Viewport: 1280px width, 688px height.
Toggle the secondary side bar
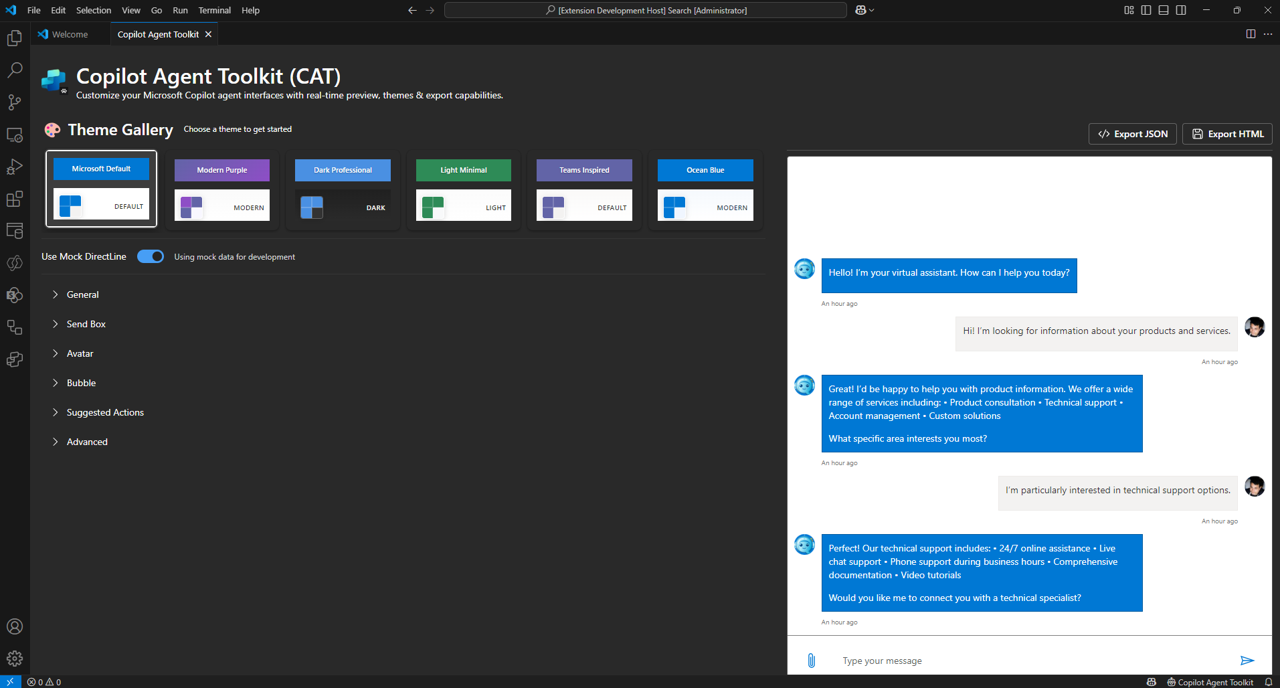click(1181, 10)
